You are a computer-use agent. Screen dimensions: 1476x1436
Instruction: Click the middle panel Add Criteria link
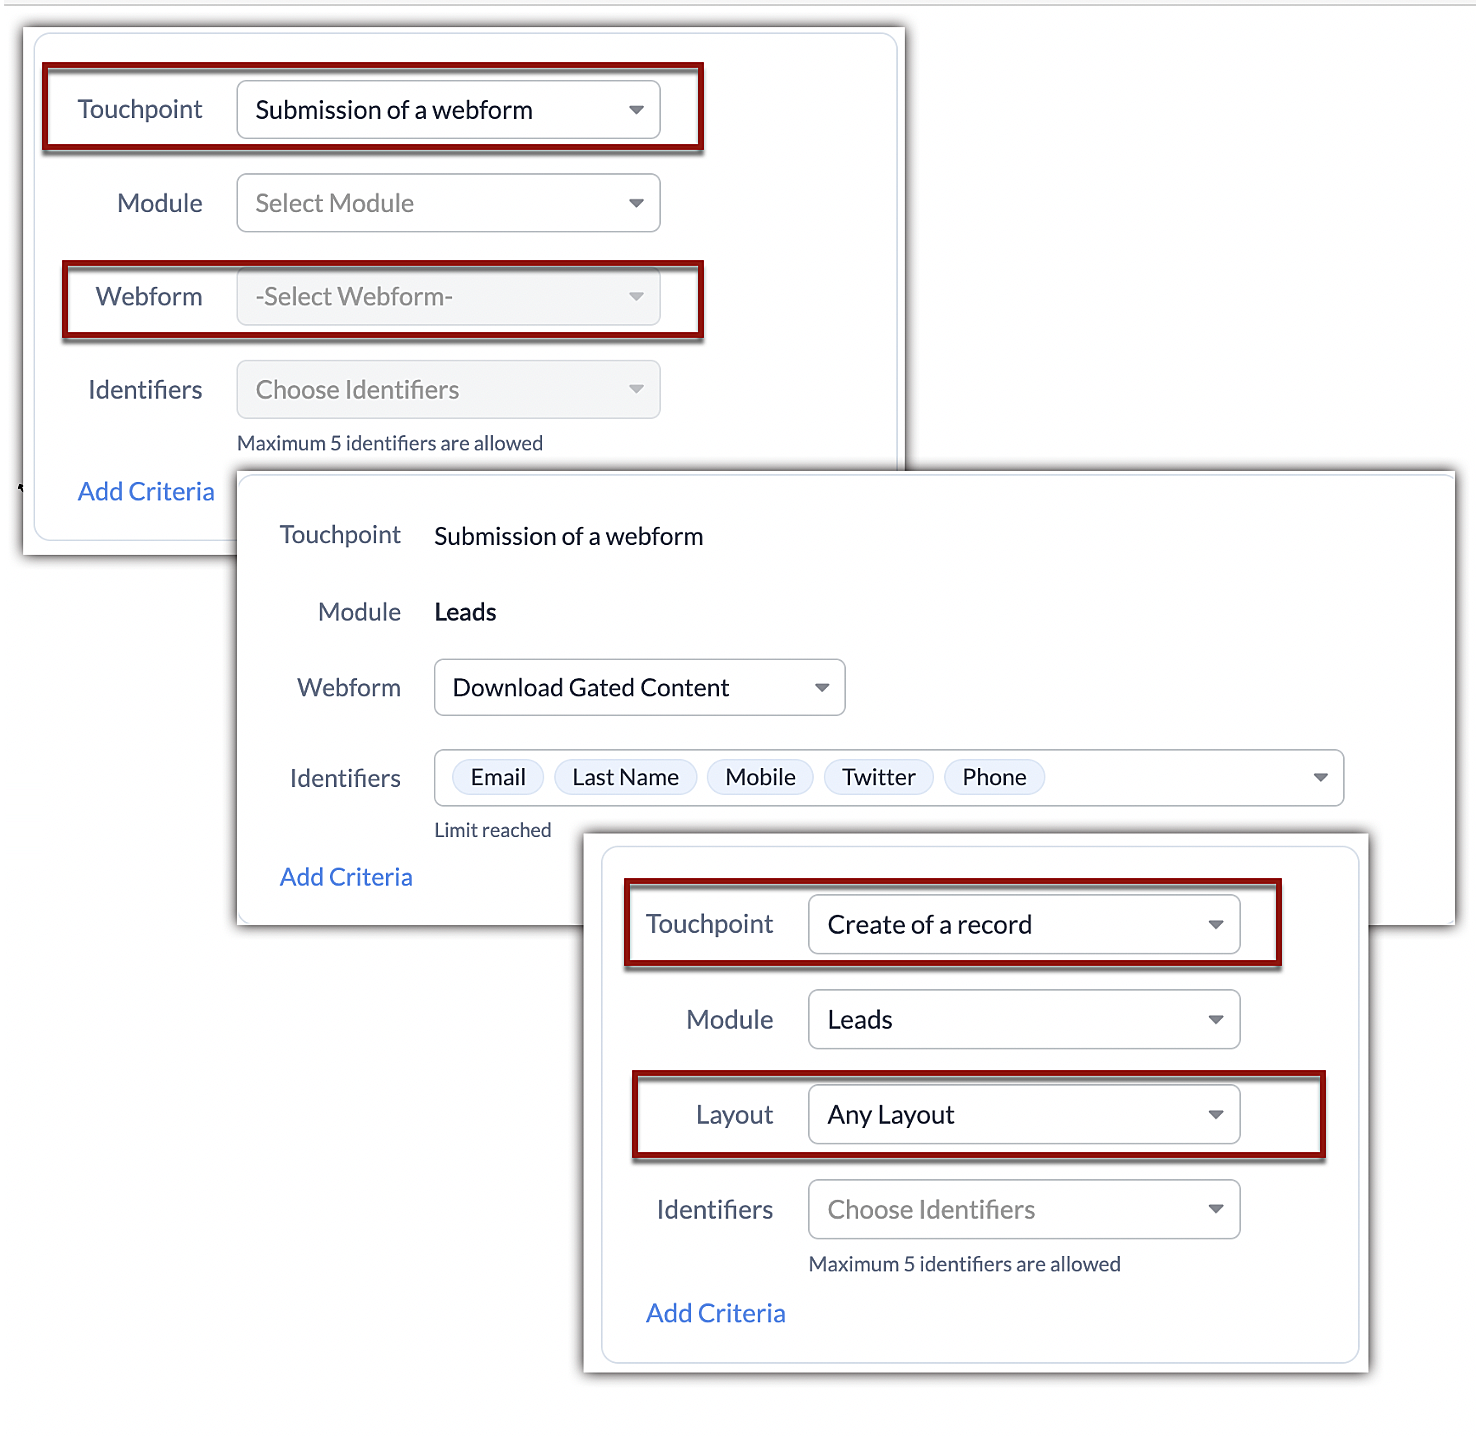click(346, 877)
